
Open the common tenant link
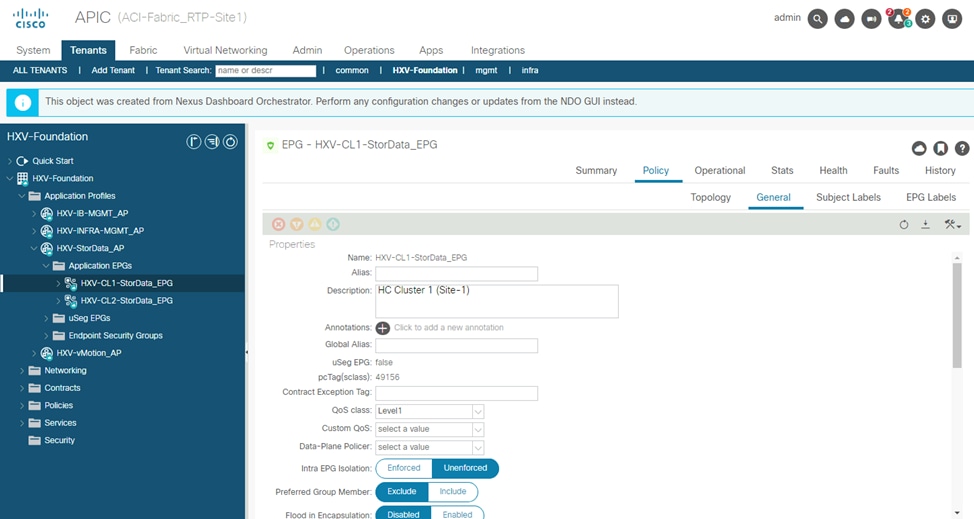352,70
